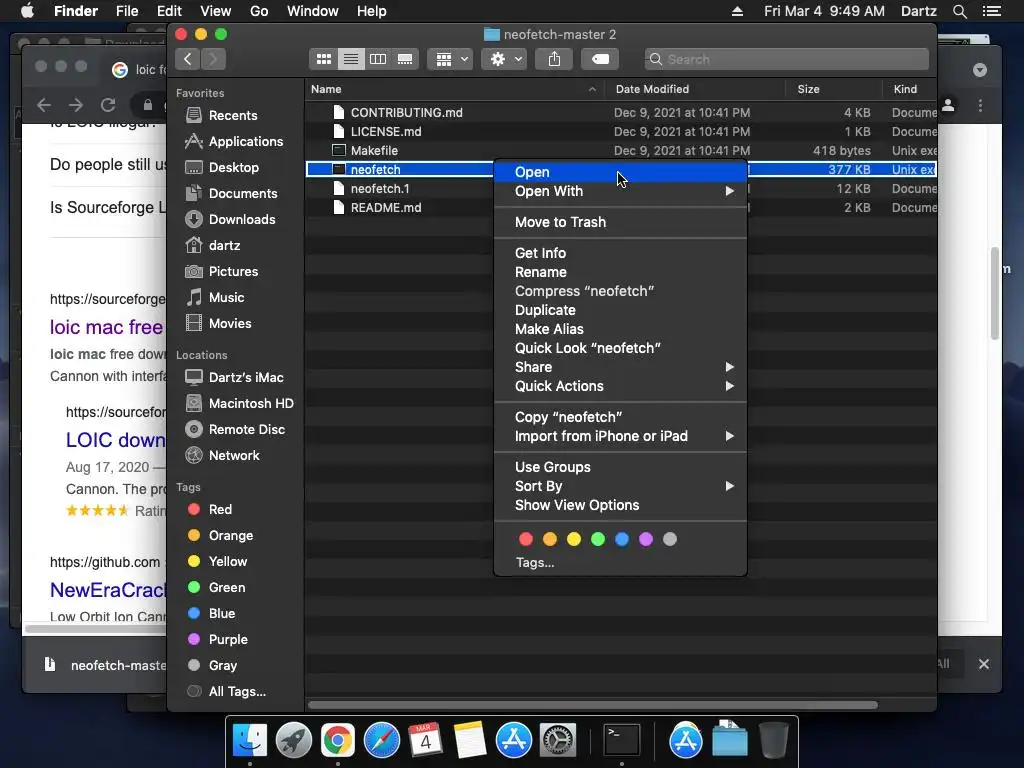The height and width of the screenshot is (768, 1024).
Task: Open Documents in Finder sidebar
Action: [232, 194]
